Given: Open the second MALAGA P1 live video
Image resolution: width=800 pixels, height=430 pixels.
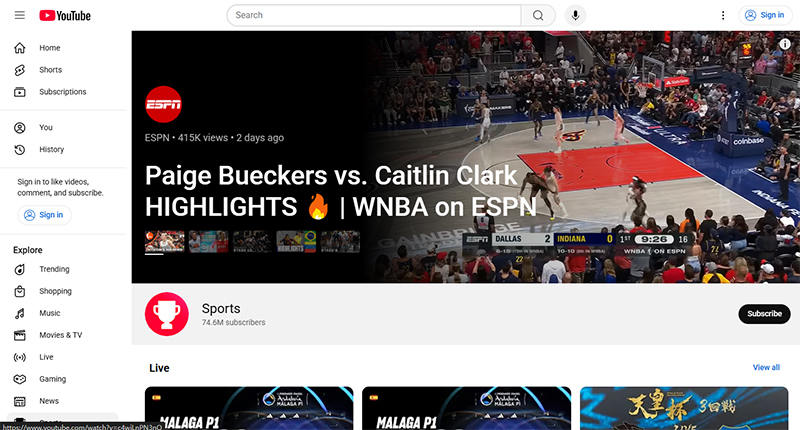Looking at the screenshot, I should (466, 408).
